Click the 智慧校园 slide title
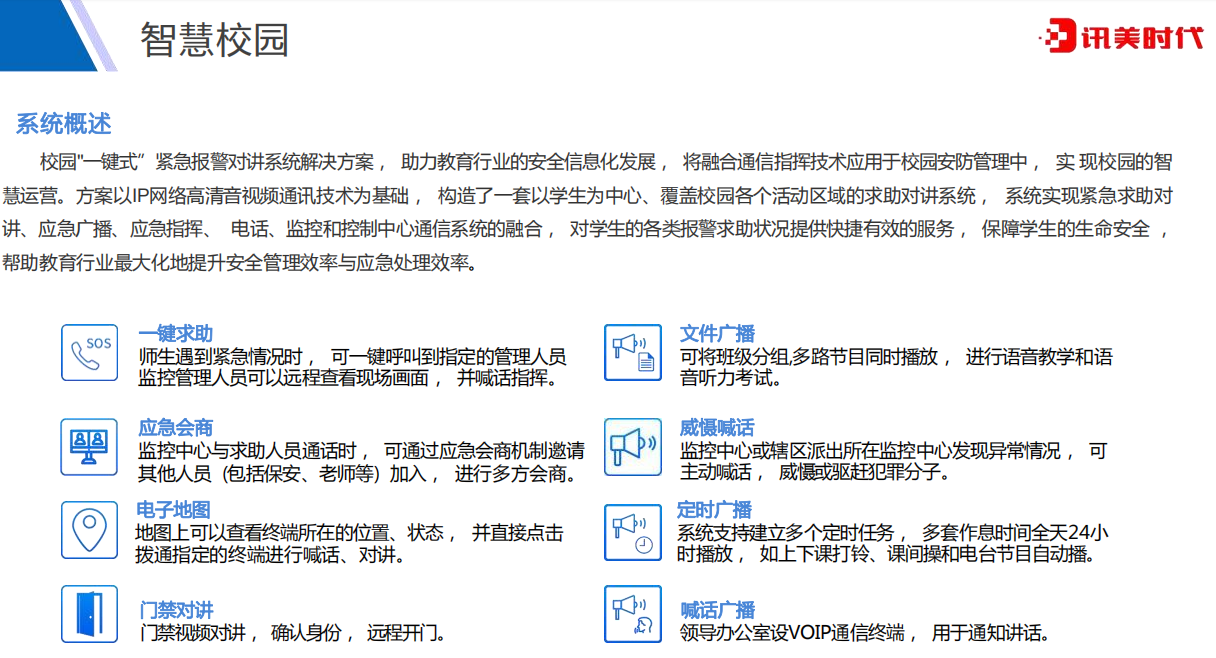This screenshot has height=658, width=1216. tap(215, 40)
